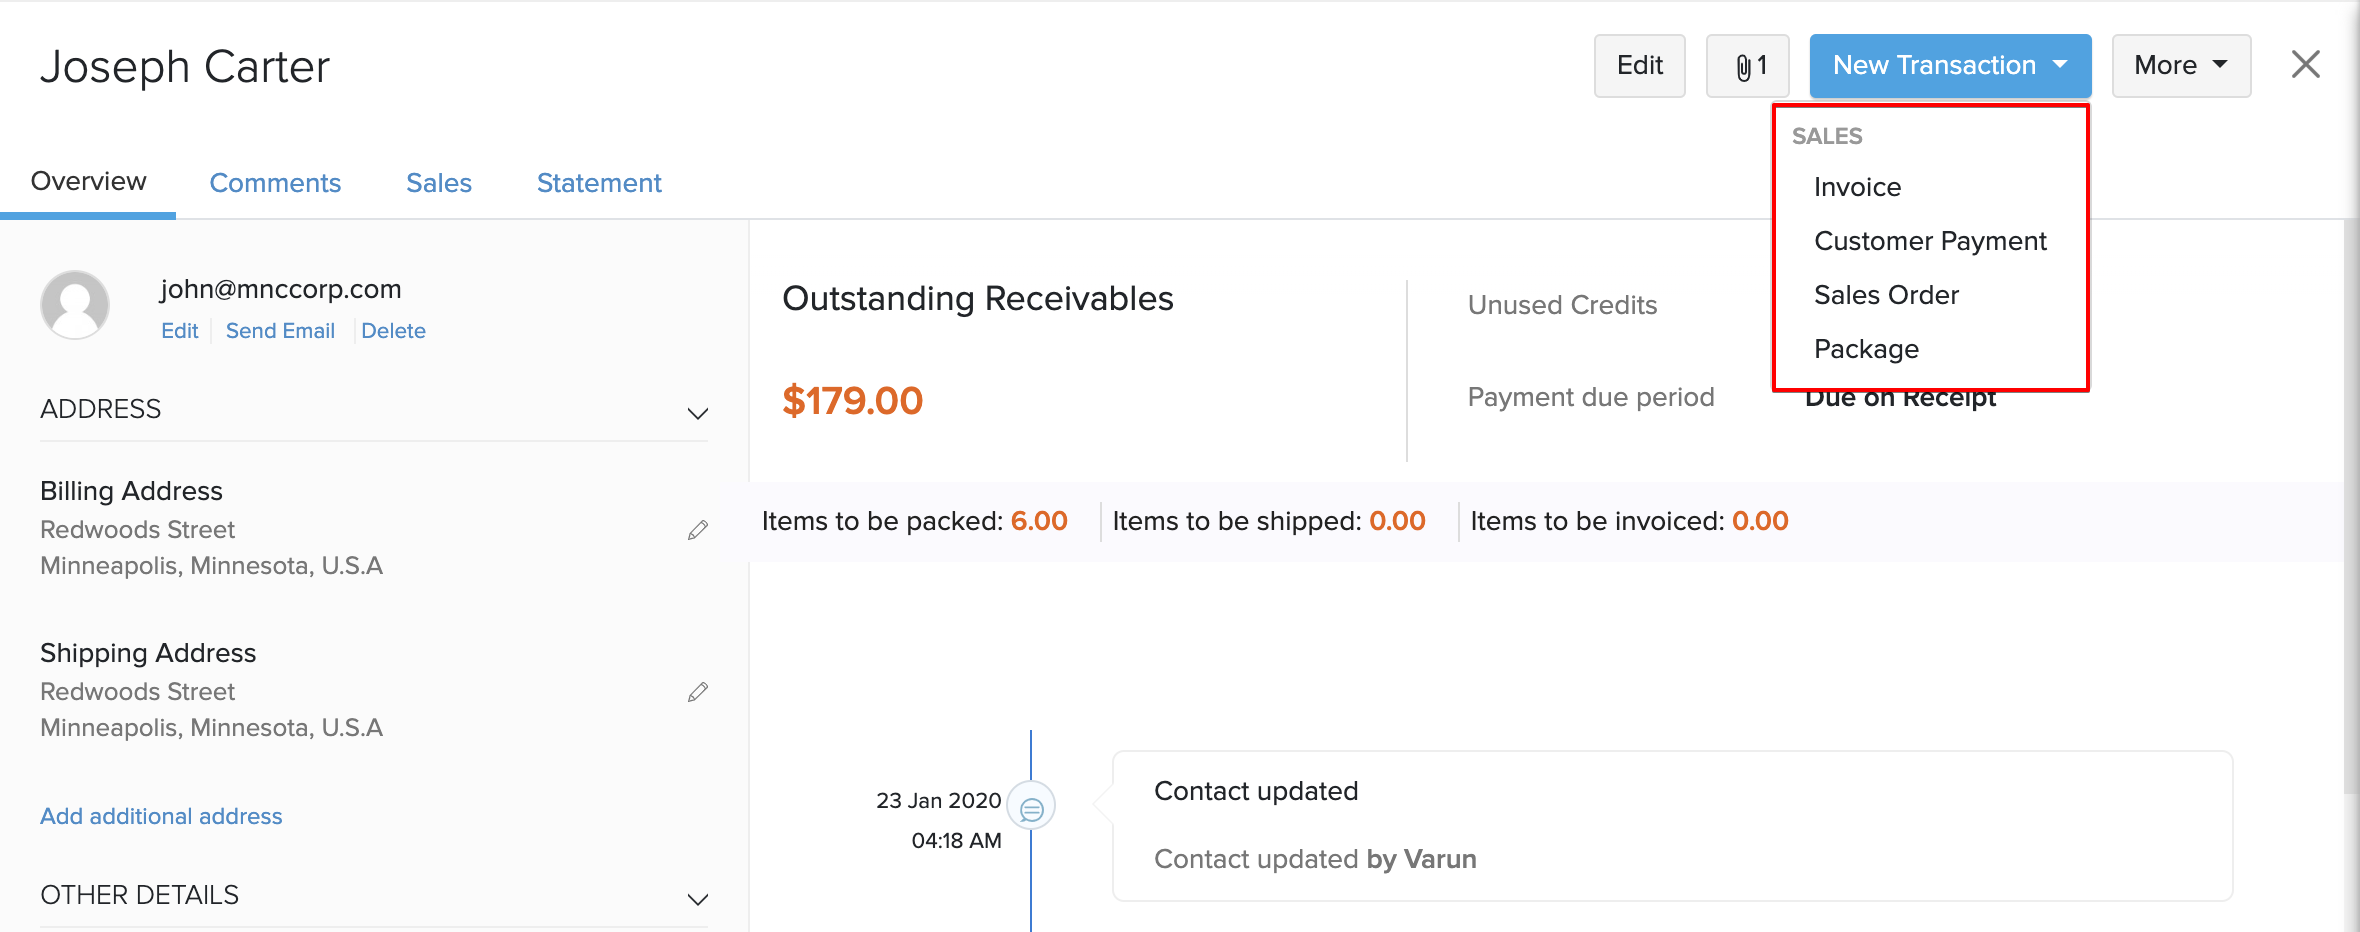Screen dimensions: 2360x932
Task: Click the Edit button for Joseph Carter
Action: click(x=1639, y=65)
